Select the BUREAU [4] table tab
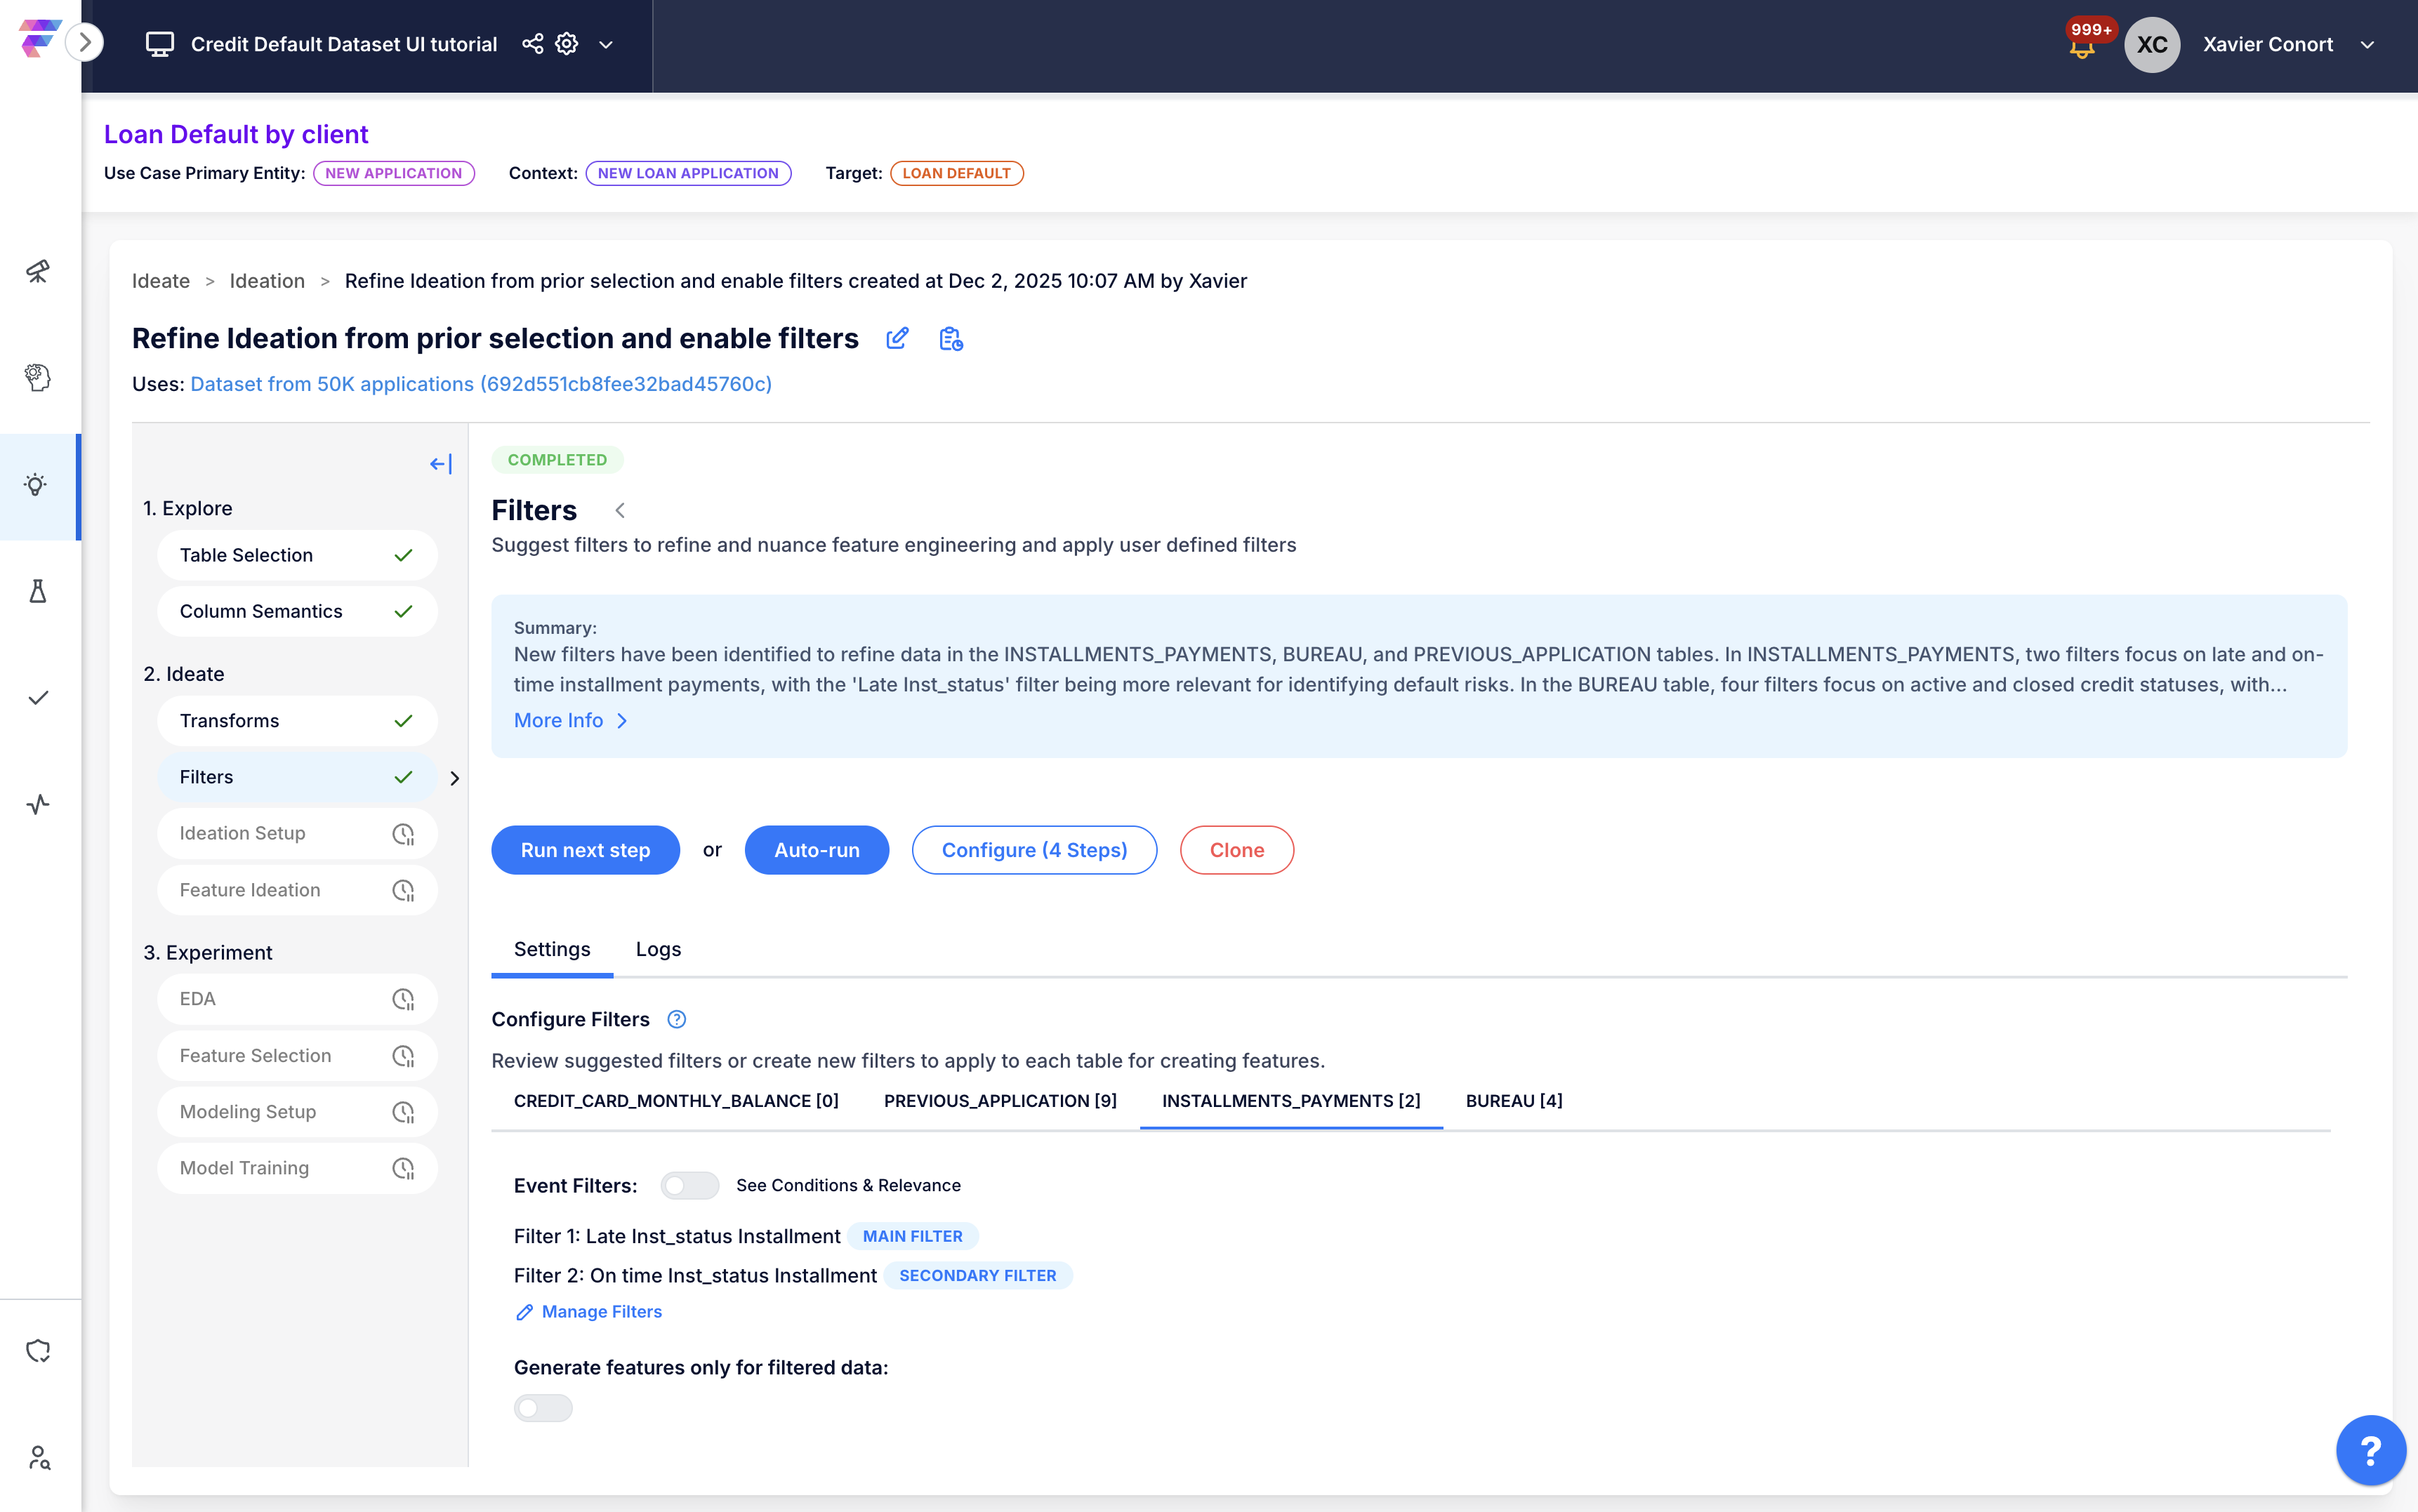Viewport: 2418px width, 1512px height. [1513, 1101]
